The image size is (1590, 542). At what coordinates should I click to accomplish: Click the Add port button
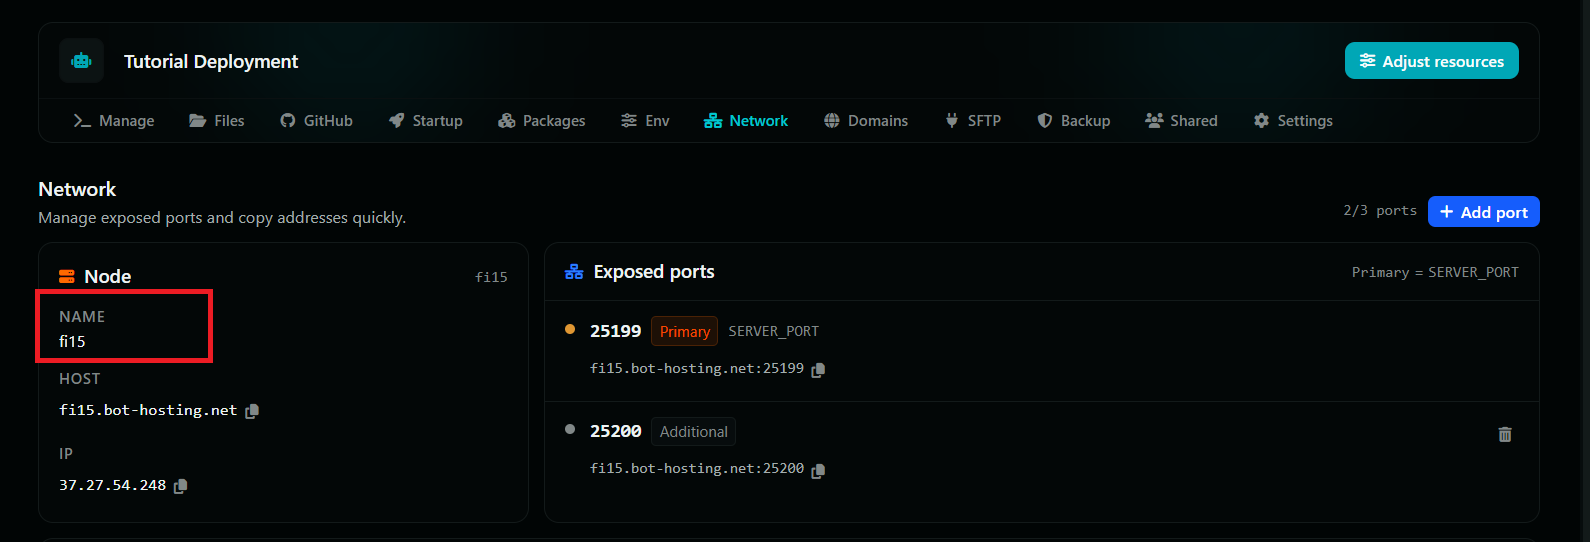tap(1484, 212)
